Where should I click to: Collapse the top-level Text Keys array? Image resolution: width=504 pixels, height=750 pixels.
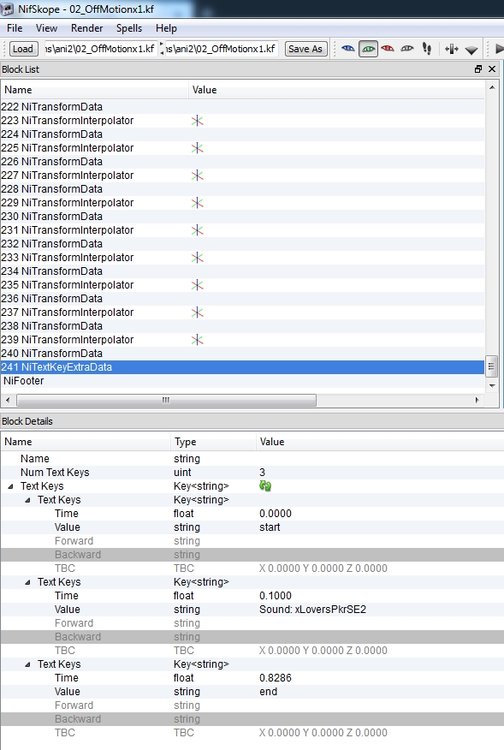11,486
